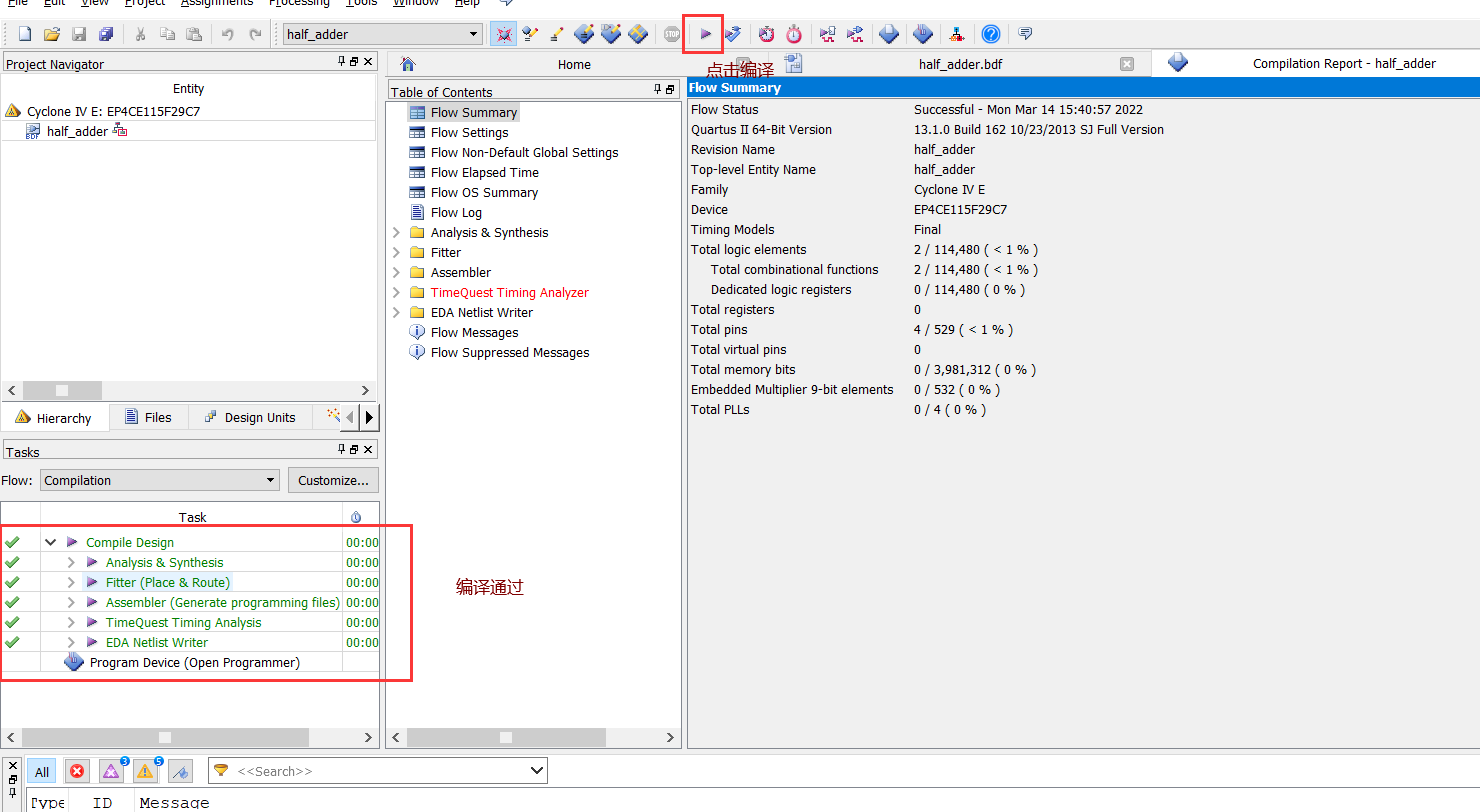The height and width of the screenshot is (812, 1480).
Task: Click the Copy toolbar icon
Action: click(x=167, y=34)
